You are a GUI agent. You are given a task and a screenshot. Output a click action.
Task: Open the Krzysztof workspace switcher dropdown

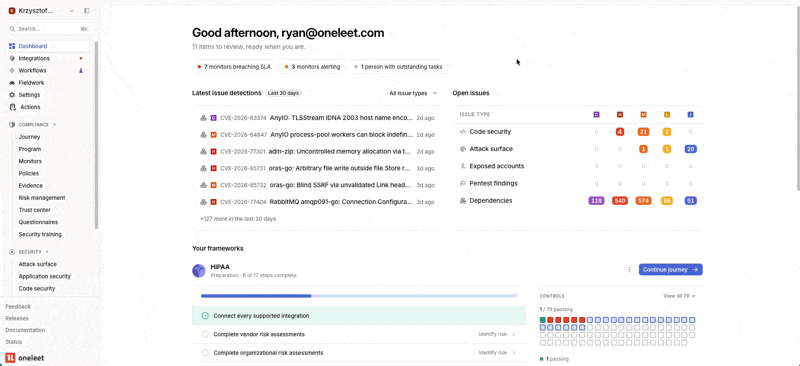(x=71, y=11)
